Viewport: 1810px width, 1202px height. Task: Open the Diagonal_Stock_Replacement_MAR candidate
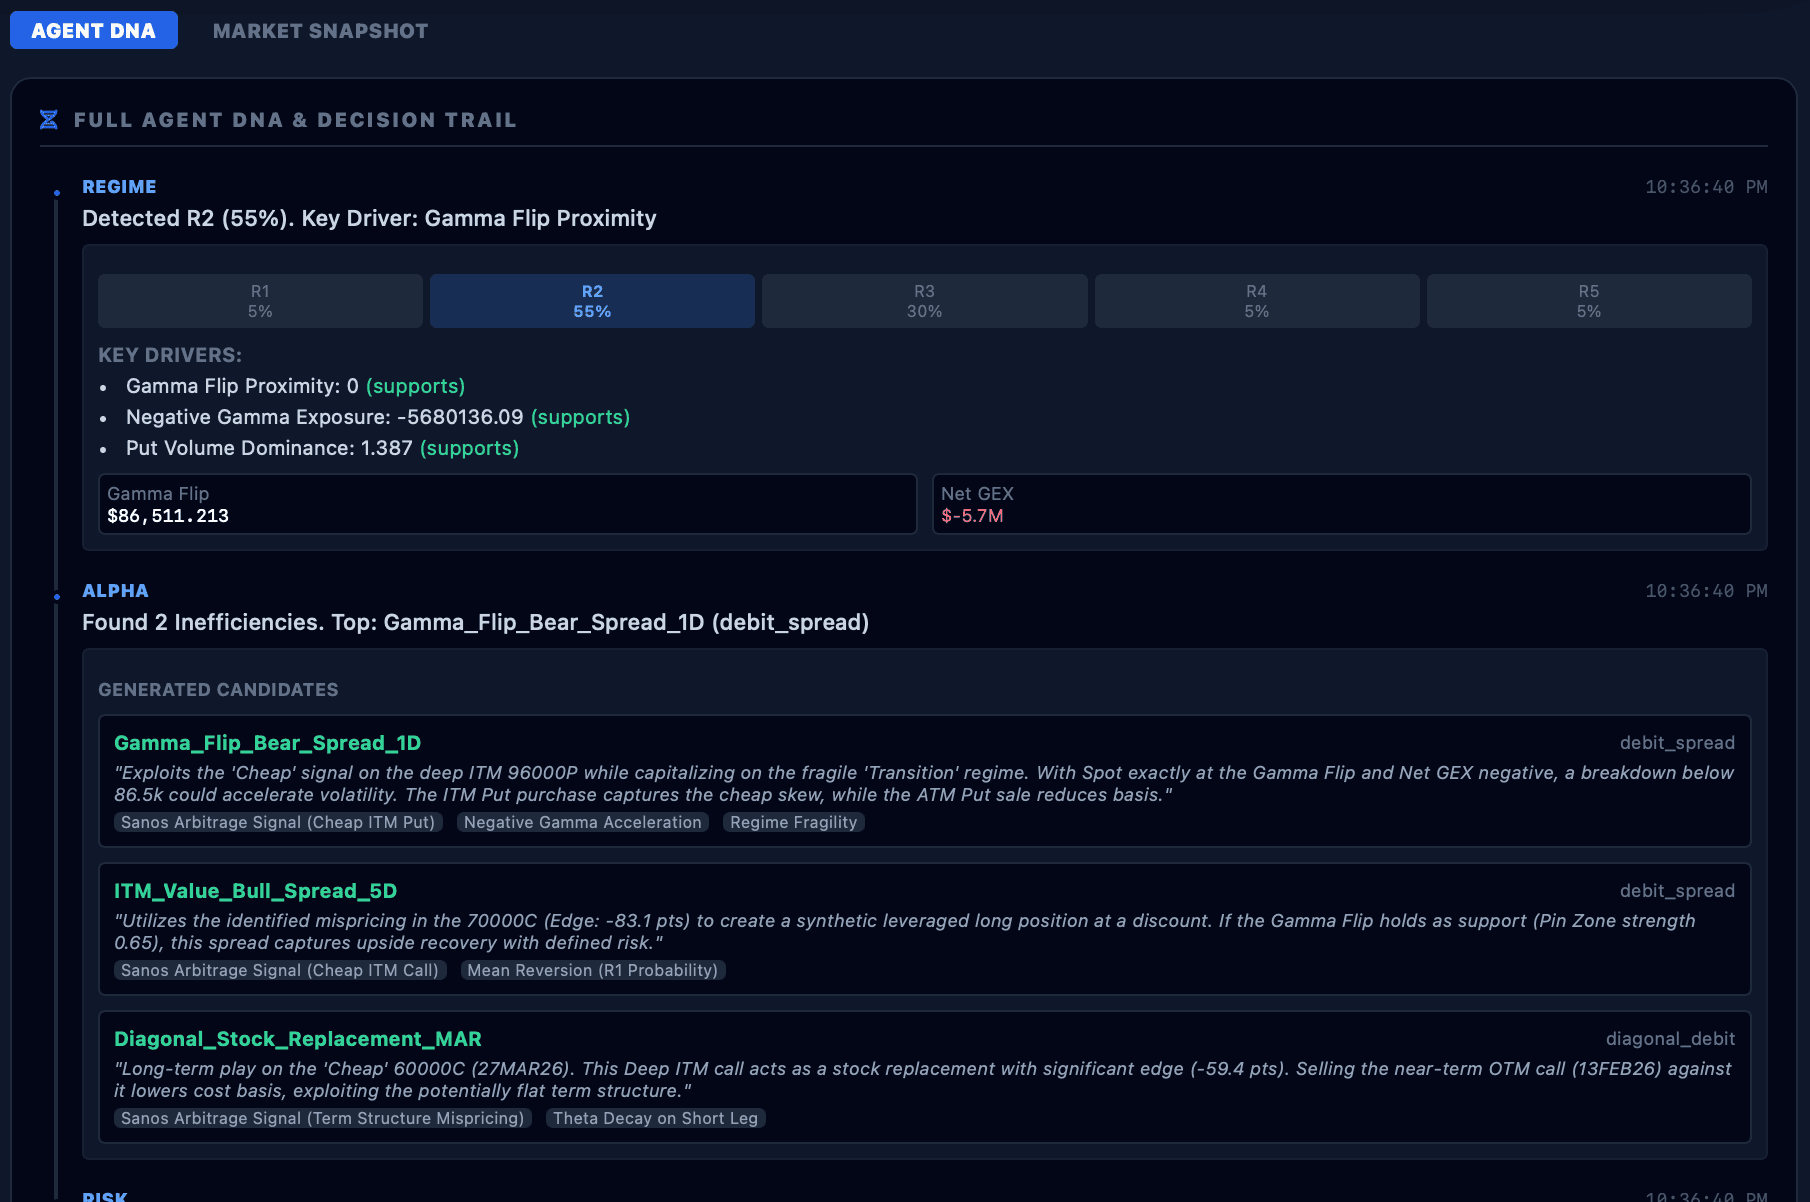[297, 1039]
